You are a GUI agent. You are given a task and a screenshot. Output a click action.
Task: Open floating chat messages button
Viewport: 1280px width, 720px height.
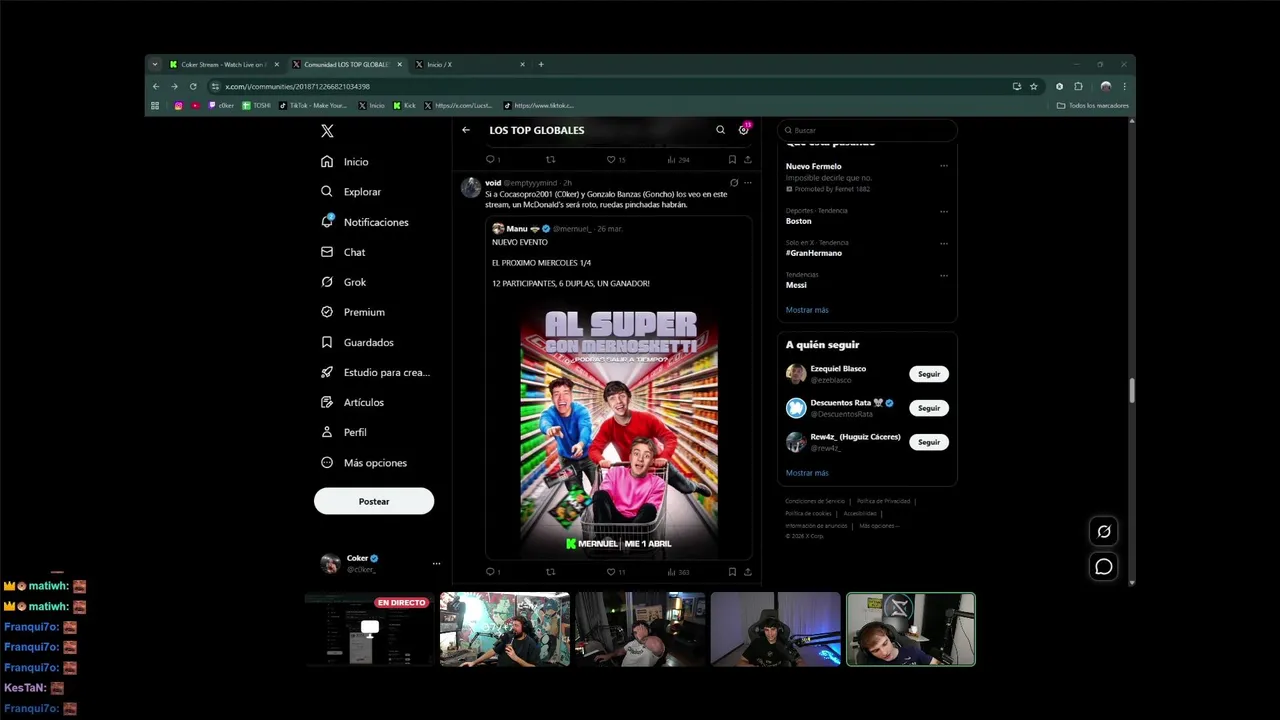[1104, 567]
